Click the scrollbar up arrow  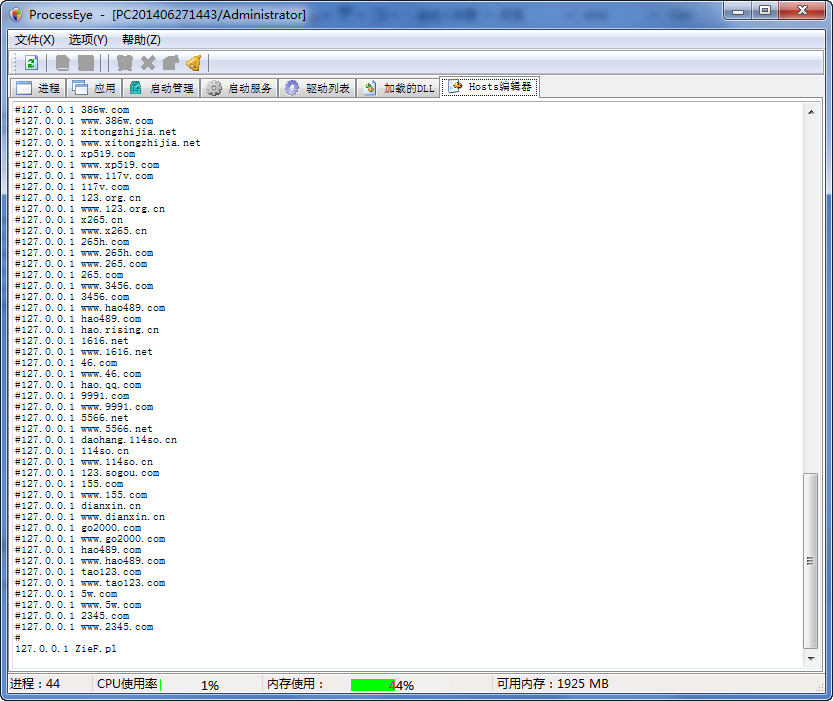(811, 112)
